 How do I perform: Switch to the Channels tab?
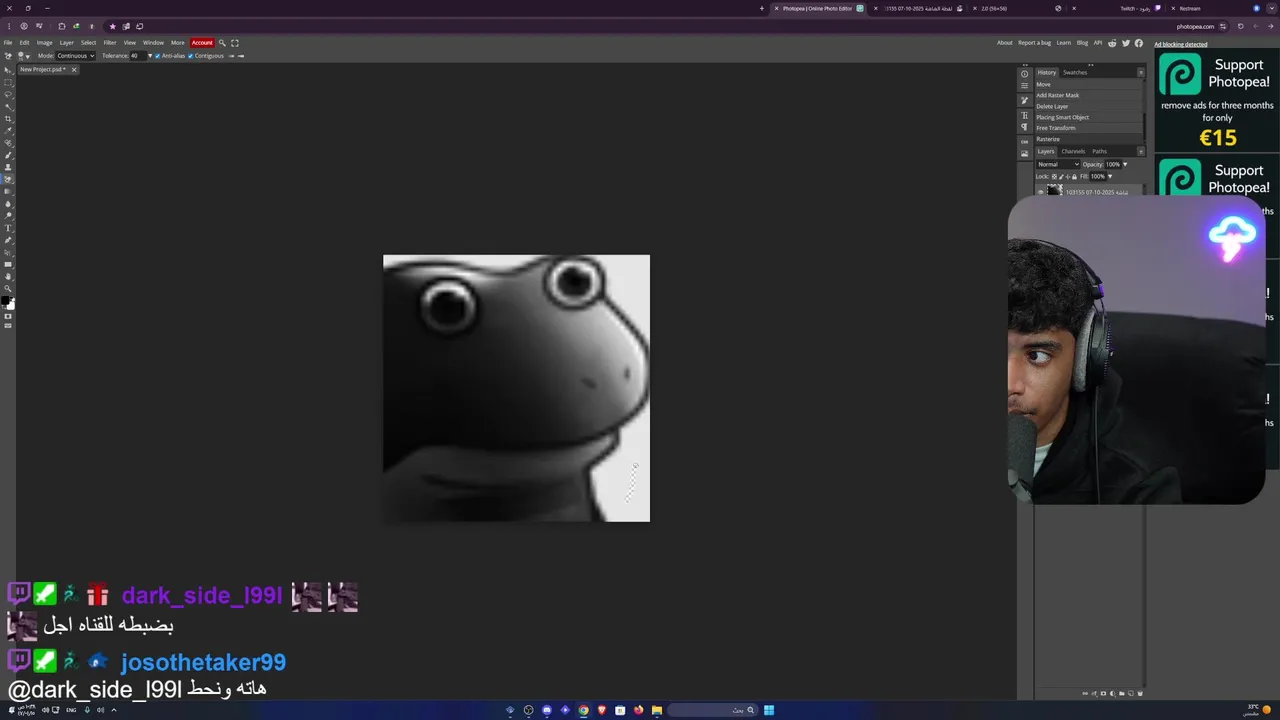pos(1073,151)
